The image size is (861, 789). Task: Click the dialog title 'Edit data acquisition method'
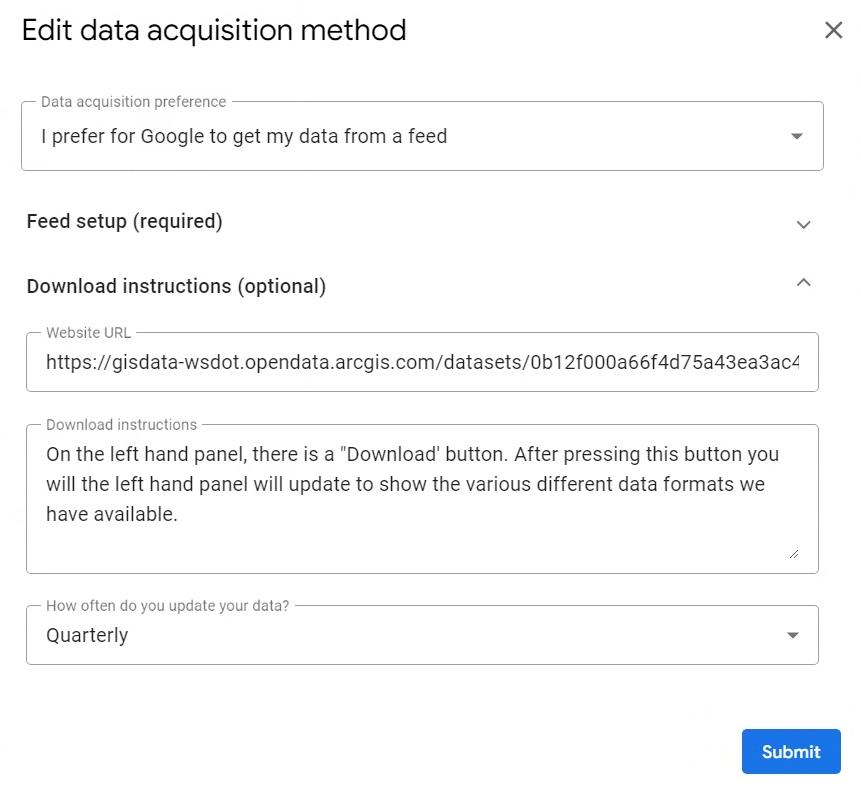pos(214,30)
